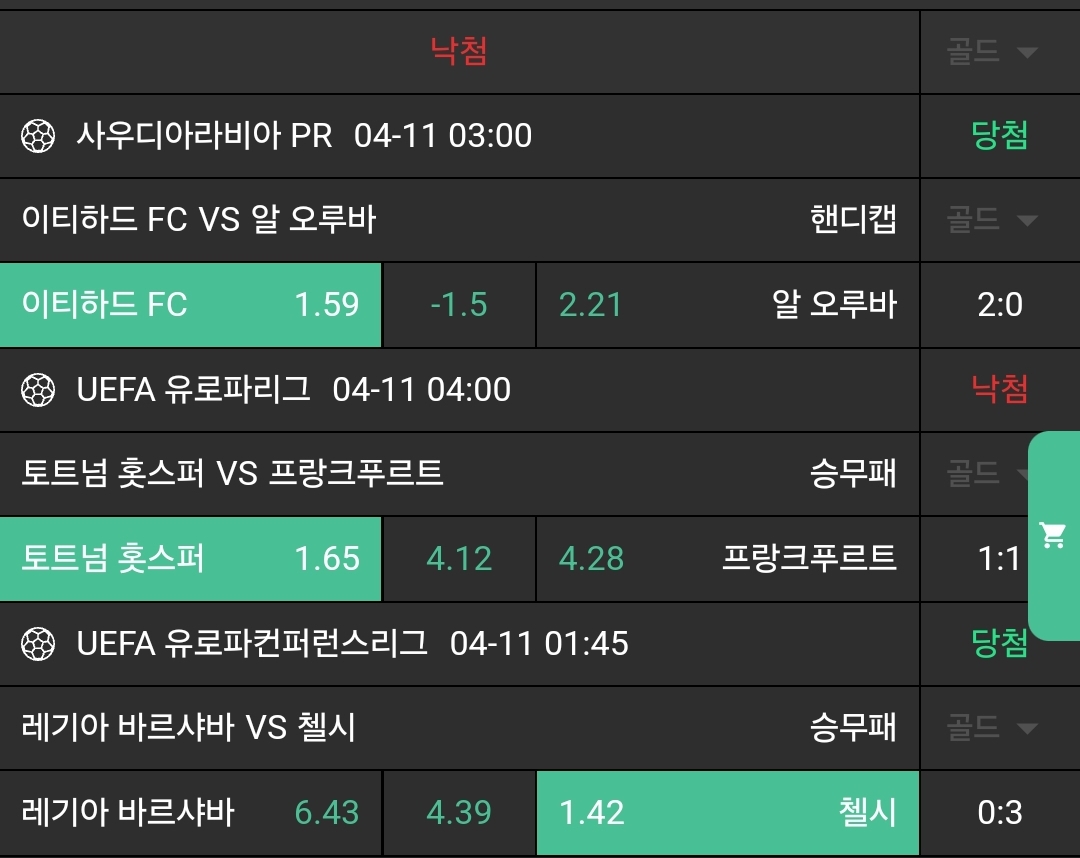Open 골드 dropdown in 레기아 바르샤바 match row
The image size is (1080, 858).
coord(992,728)
